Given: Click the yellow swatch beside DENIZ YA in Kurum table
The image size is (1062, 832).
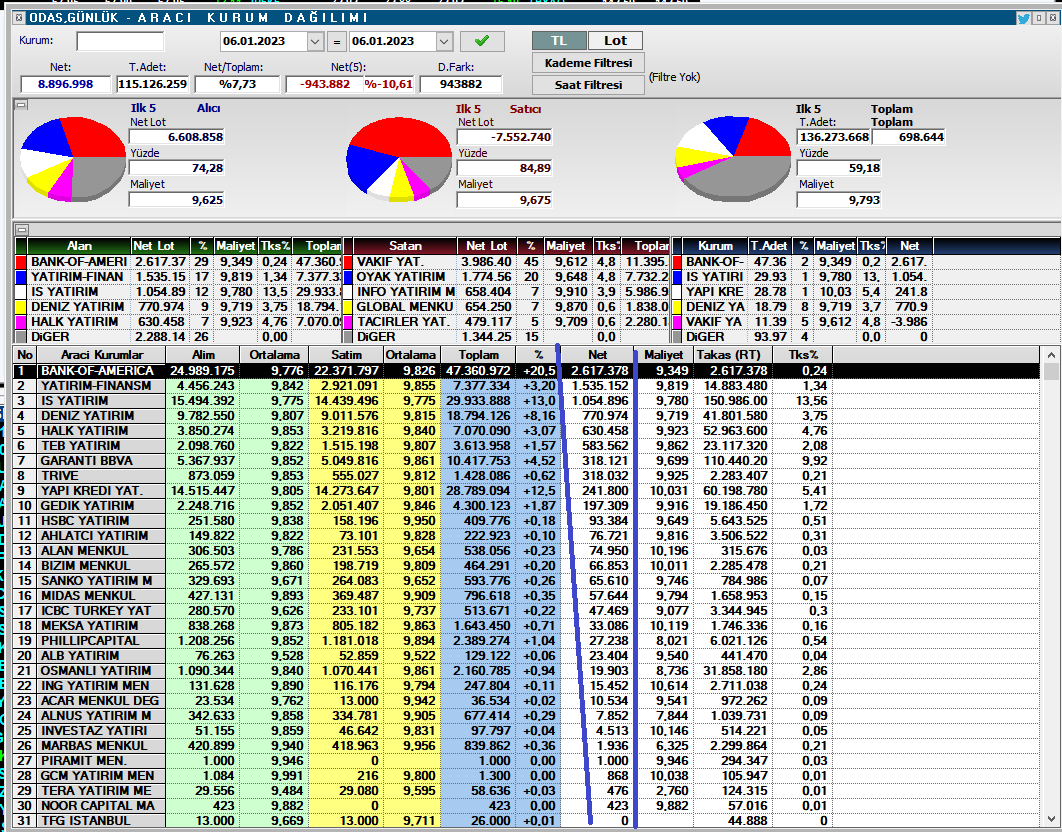Looking at the screenshot, I should tap(677, 307).
